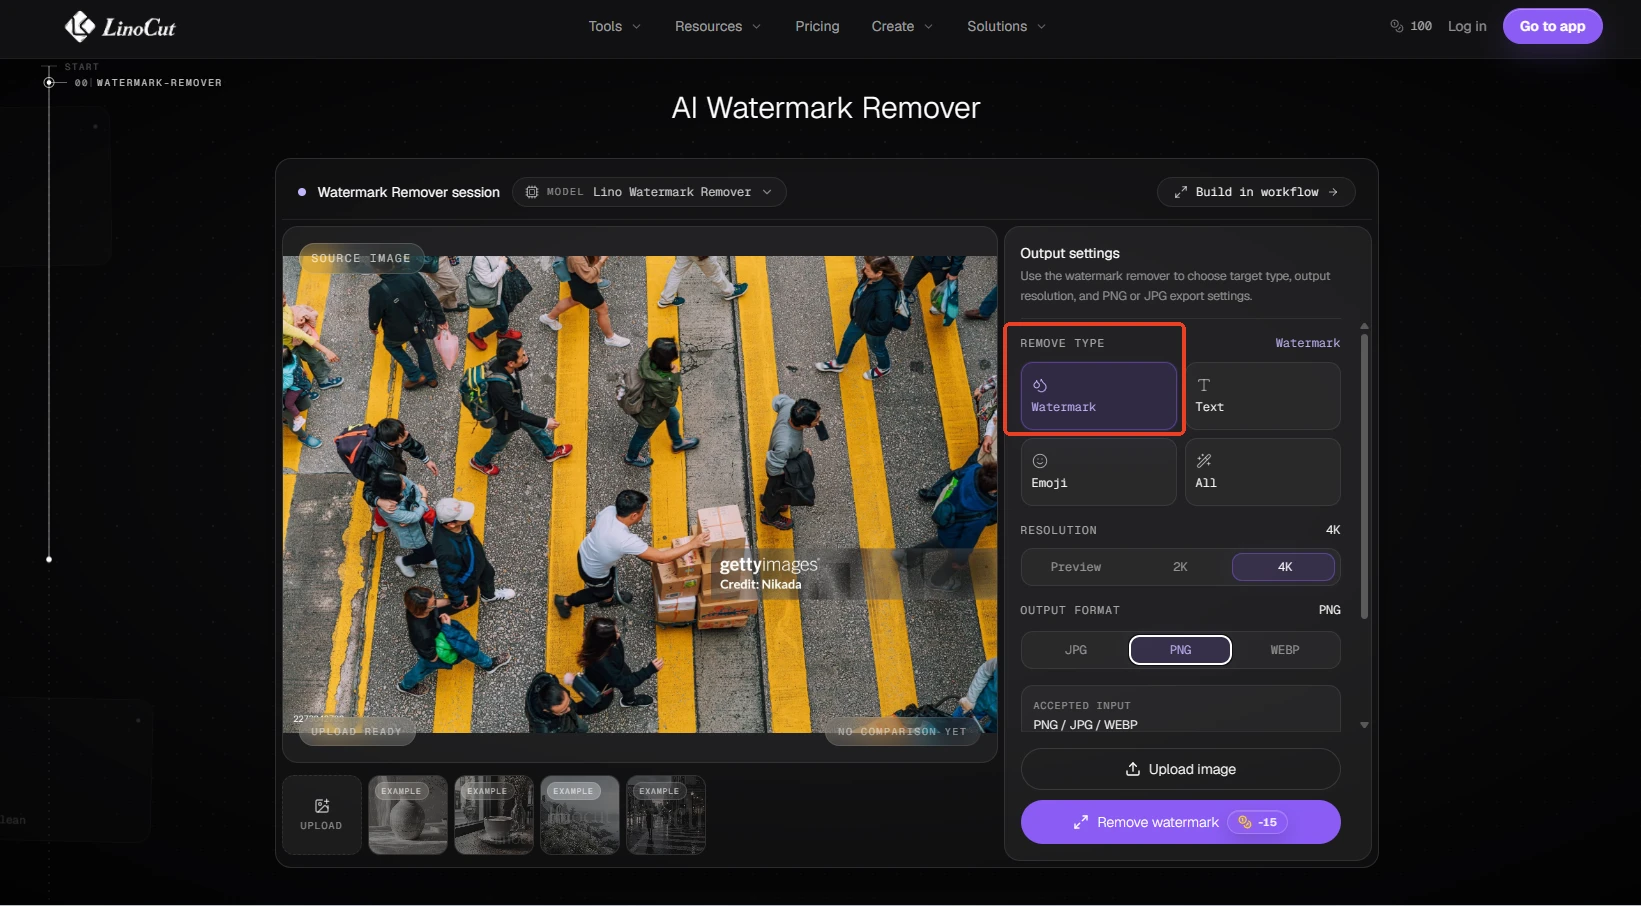Expand the Solutions navigation menu
The height and width of the screenshot is (906, 1641).
(1006, 26)
